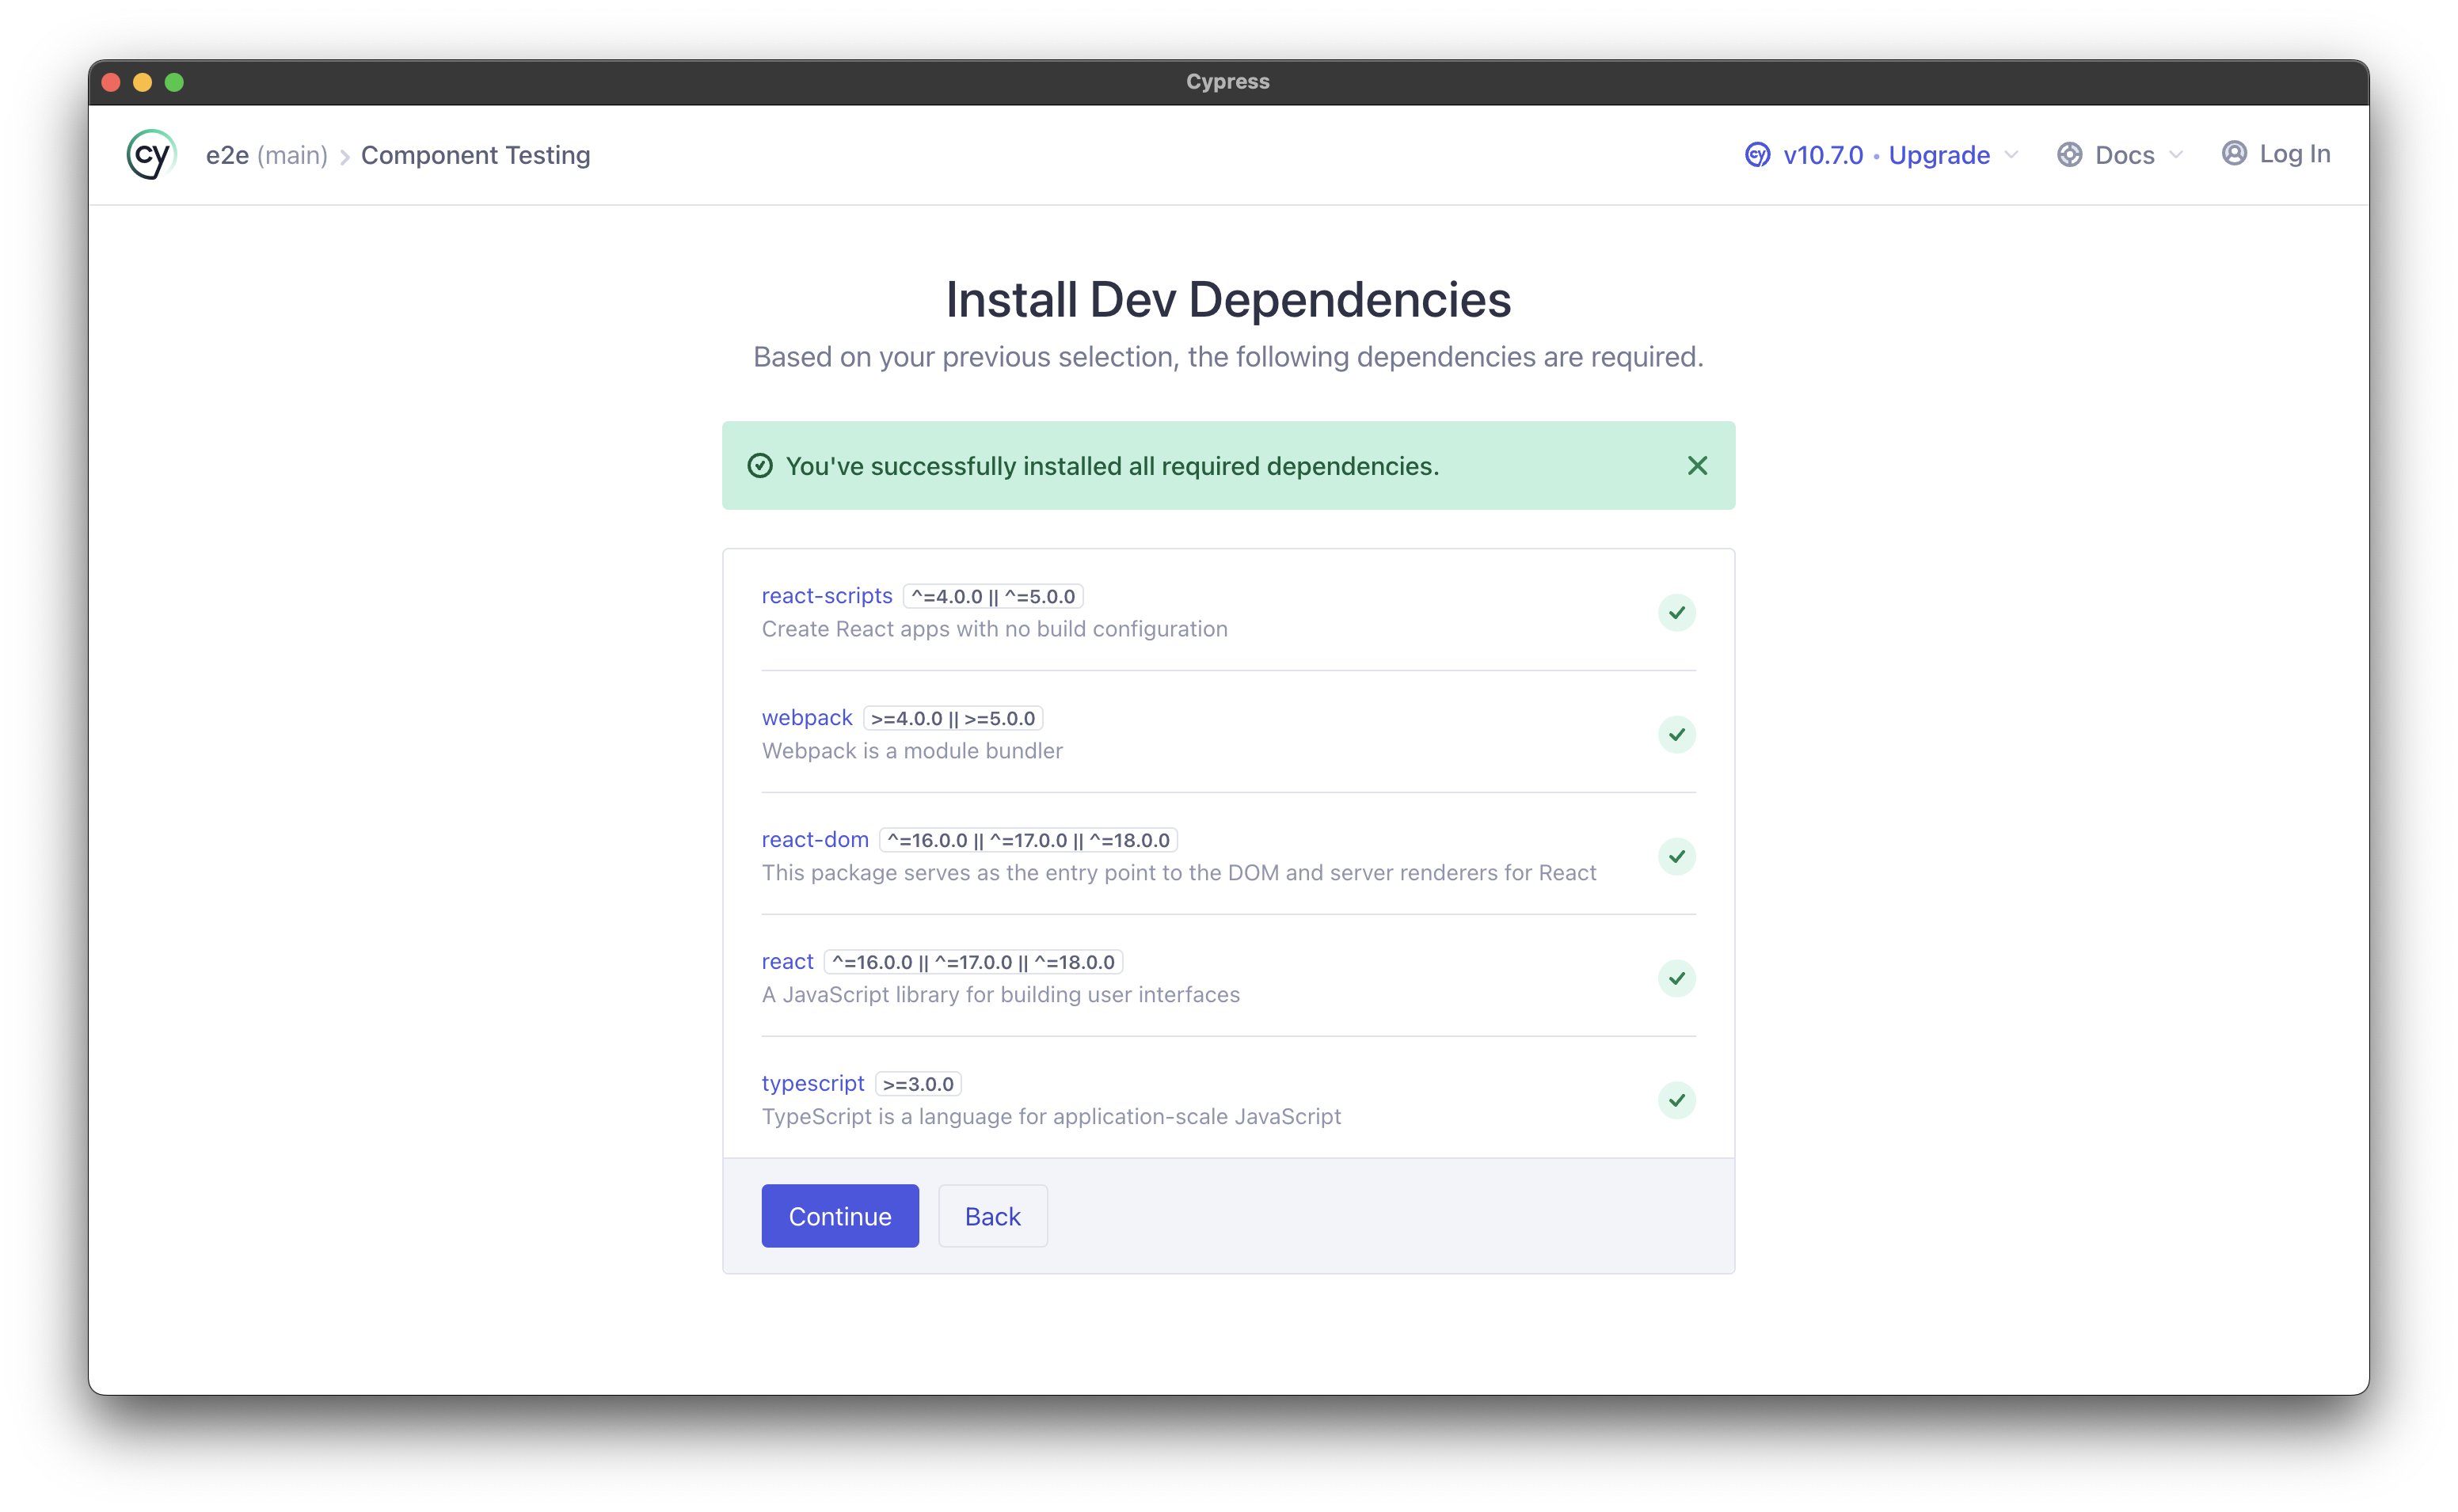2458x1512 pixels.
Task: Click the success checkmark icon in alert
Action: (x=760, y=466)
